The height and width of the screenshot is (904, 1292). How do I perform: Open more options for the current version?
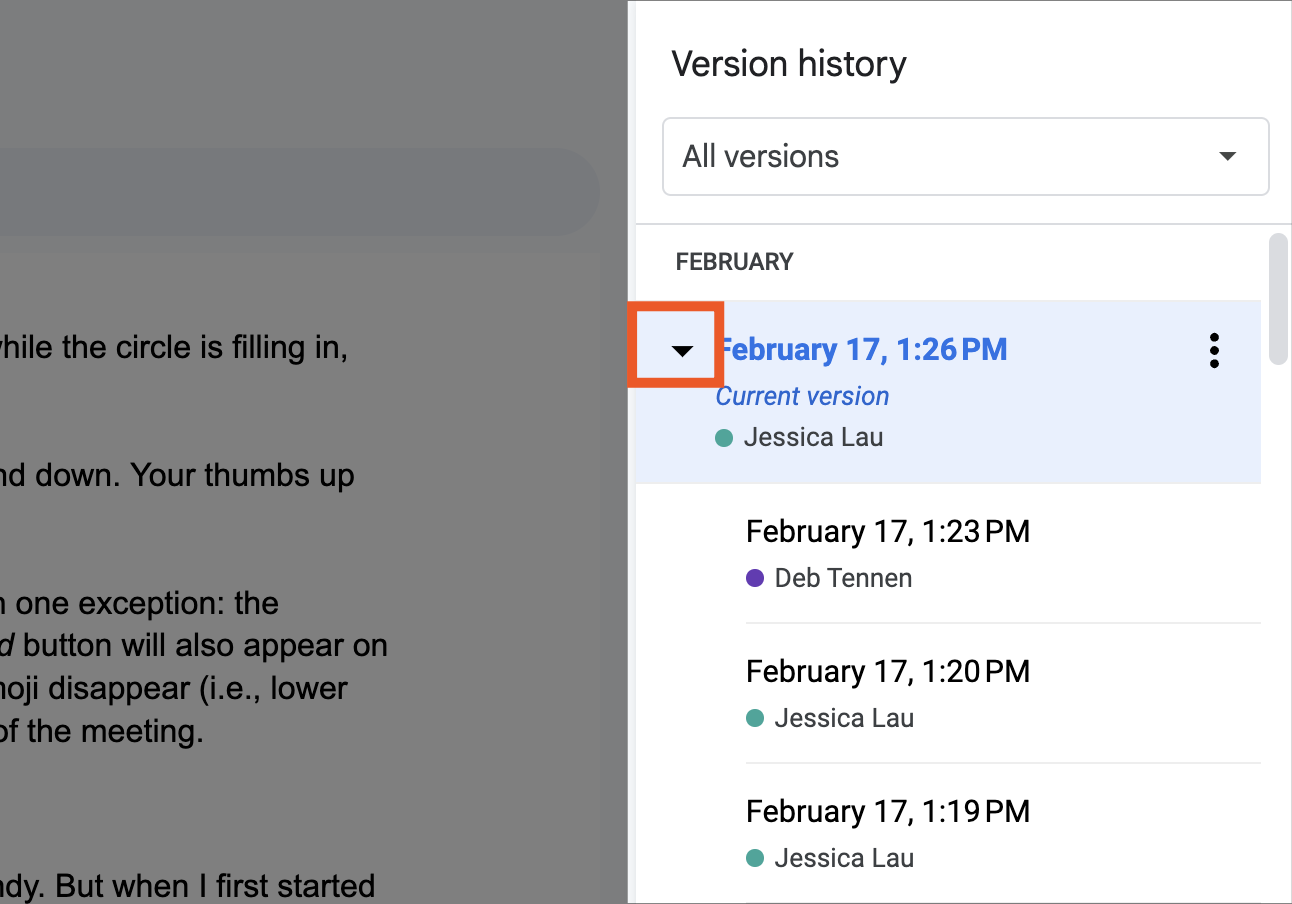tap(1213, 350)
